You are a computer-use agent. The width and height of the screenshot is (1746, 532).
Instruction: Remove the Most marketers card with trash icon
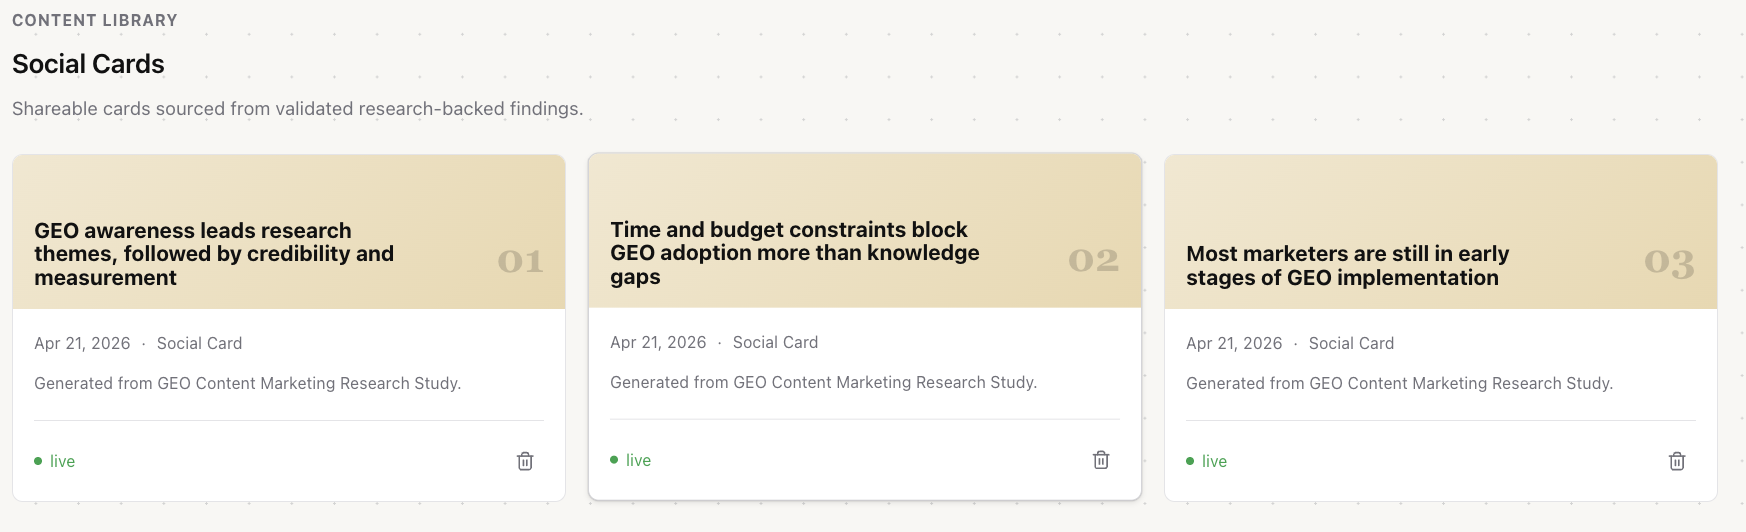pos(1677,461)
